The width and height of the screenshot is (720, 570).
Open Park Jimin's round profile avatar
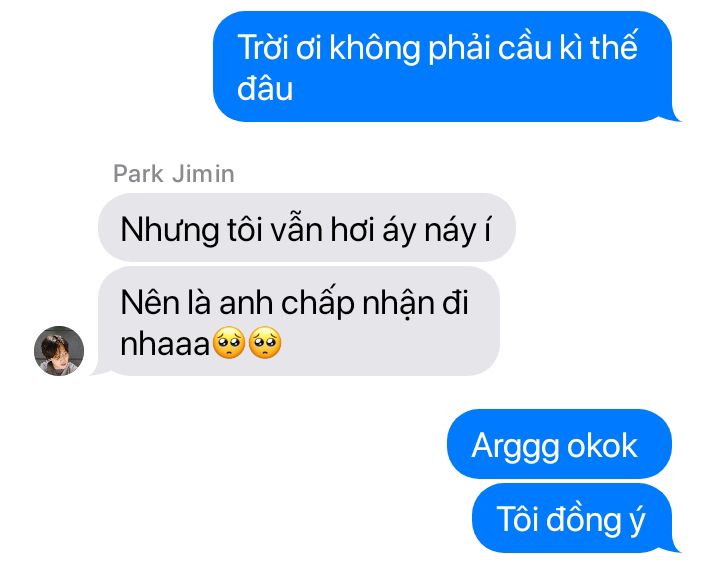(x=59, y=350)
